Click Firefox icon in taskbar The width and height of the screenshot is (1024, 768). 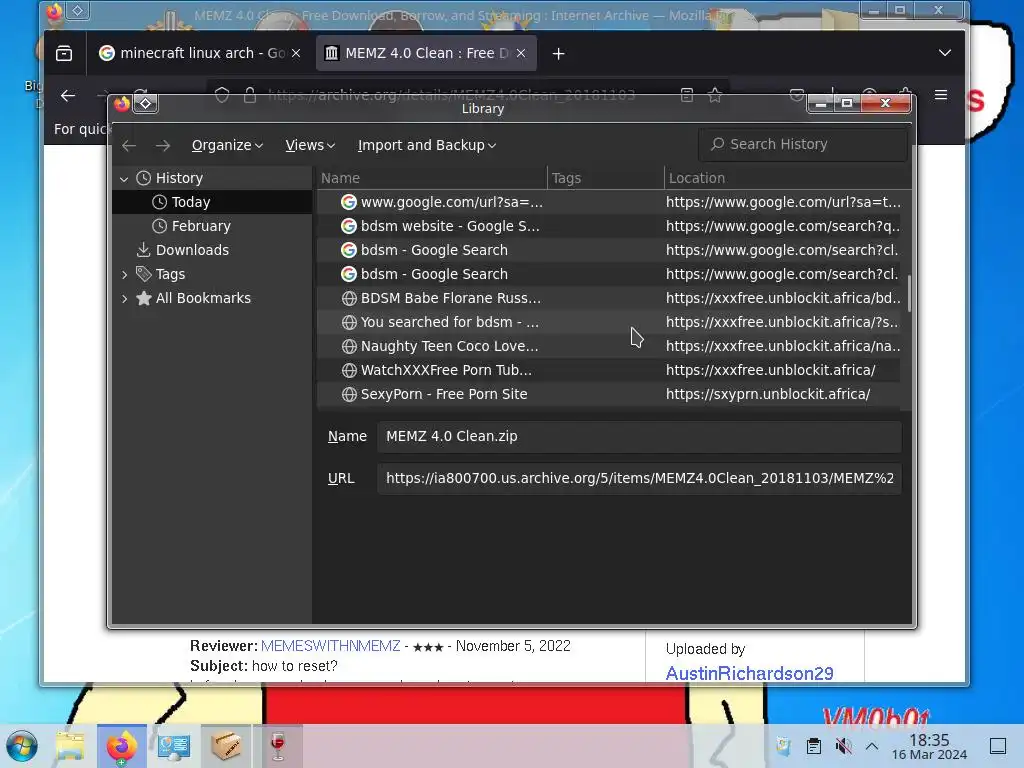click(x=121, y=746)
